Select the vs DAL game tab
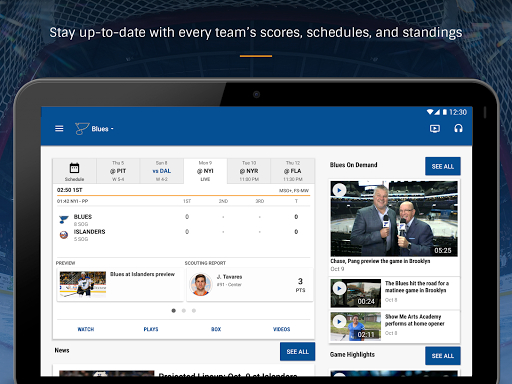 [x=162, y=171]
